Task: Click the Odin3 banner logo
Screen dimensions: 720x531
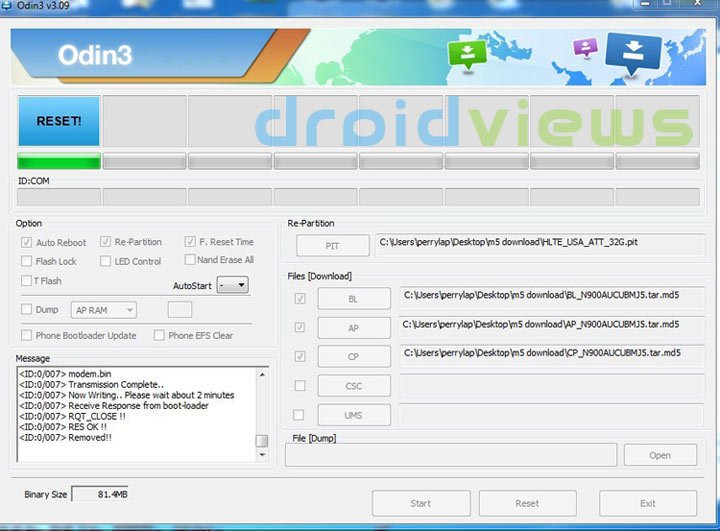Action: pos(95,55)
